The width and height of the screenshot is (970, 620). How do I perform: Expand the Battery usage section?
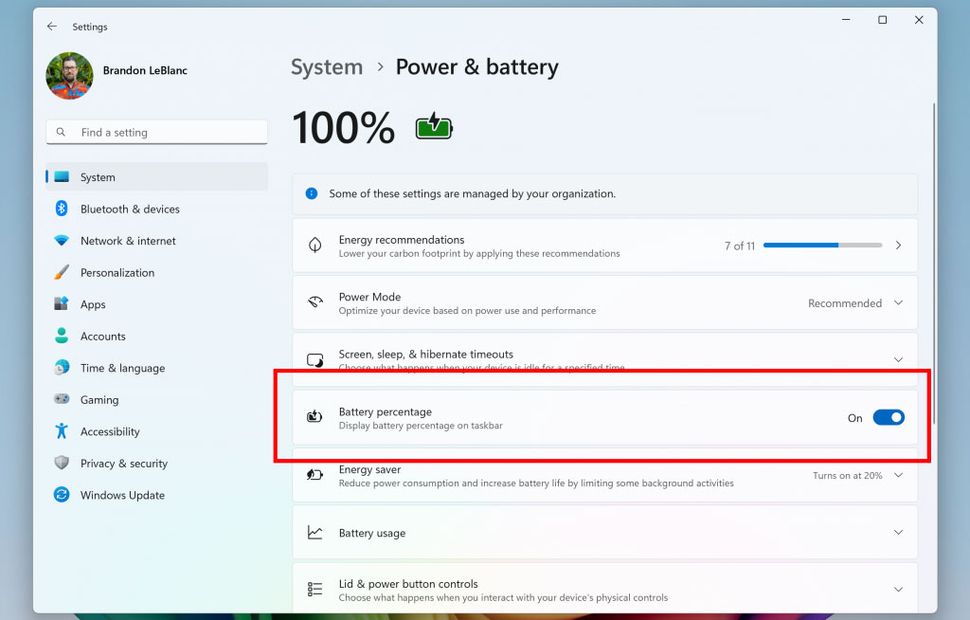[896, 532]
